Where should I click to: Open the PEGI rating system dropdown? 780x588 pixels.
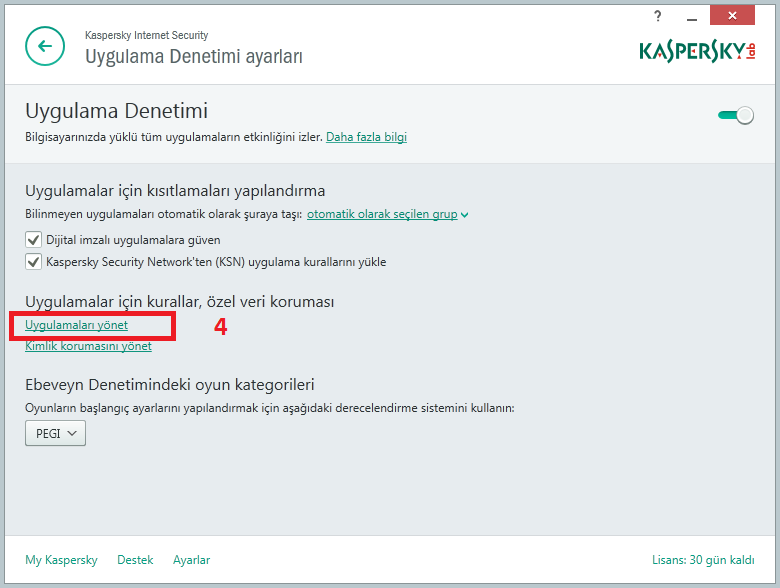55,433
